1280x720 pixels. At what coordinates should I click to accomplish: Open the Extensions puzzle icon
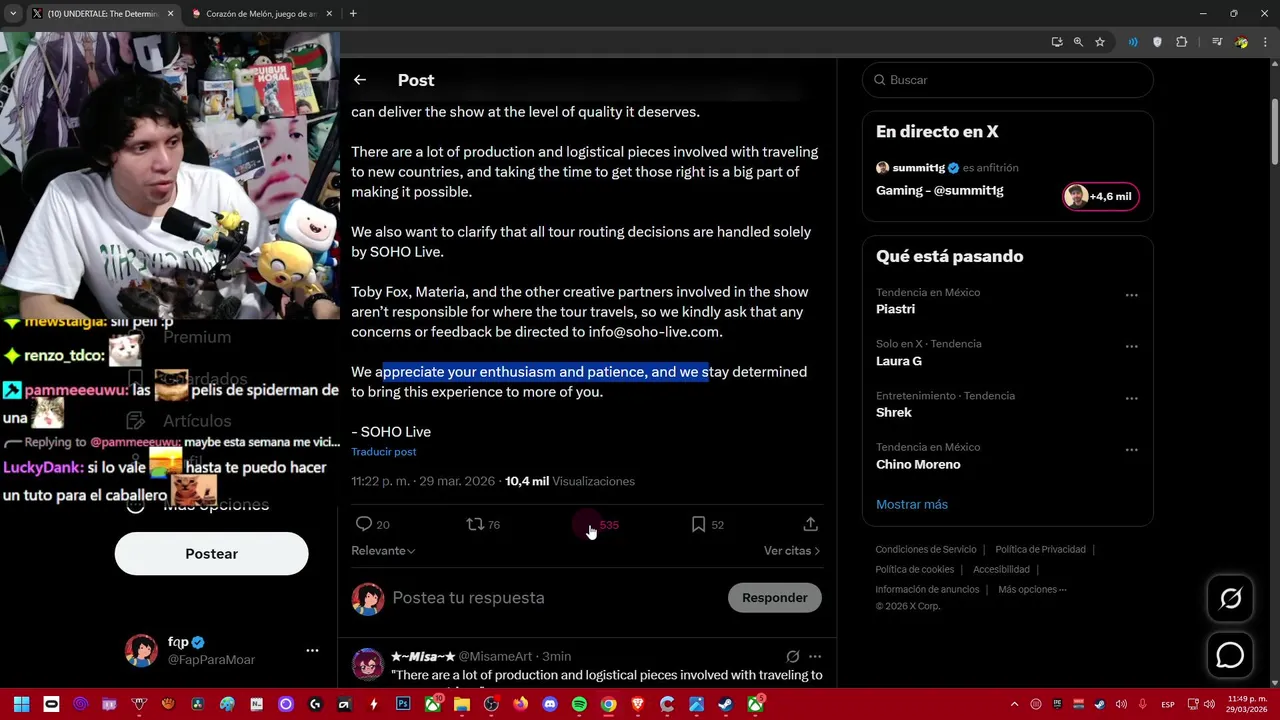tap(1181, 42)
